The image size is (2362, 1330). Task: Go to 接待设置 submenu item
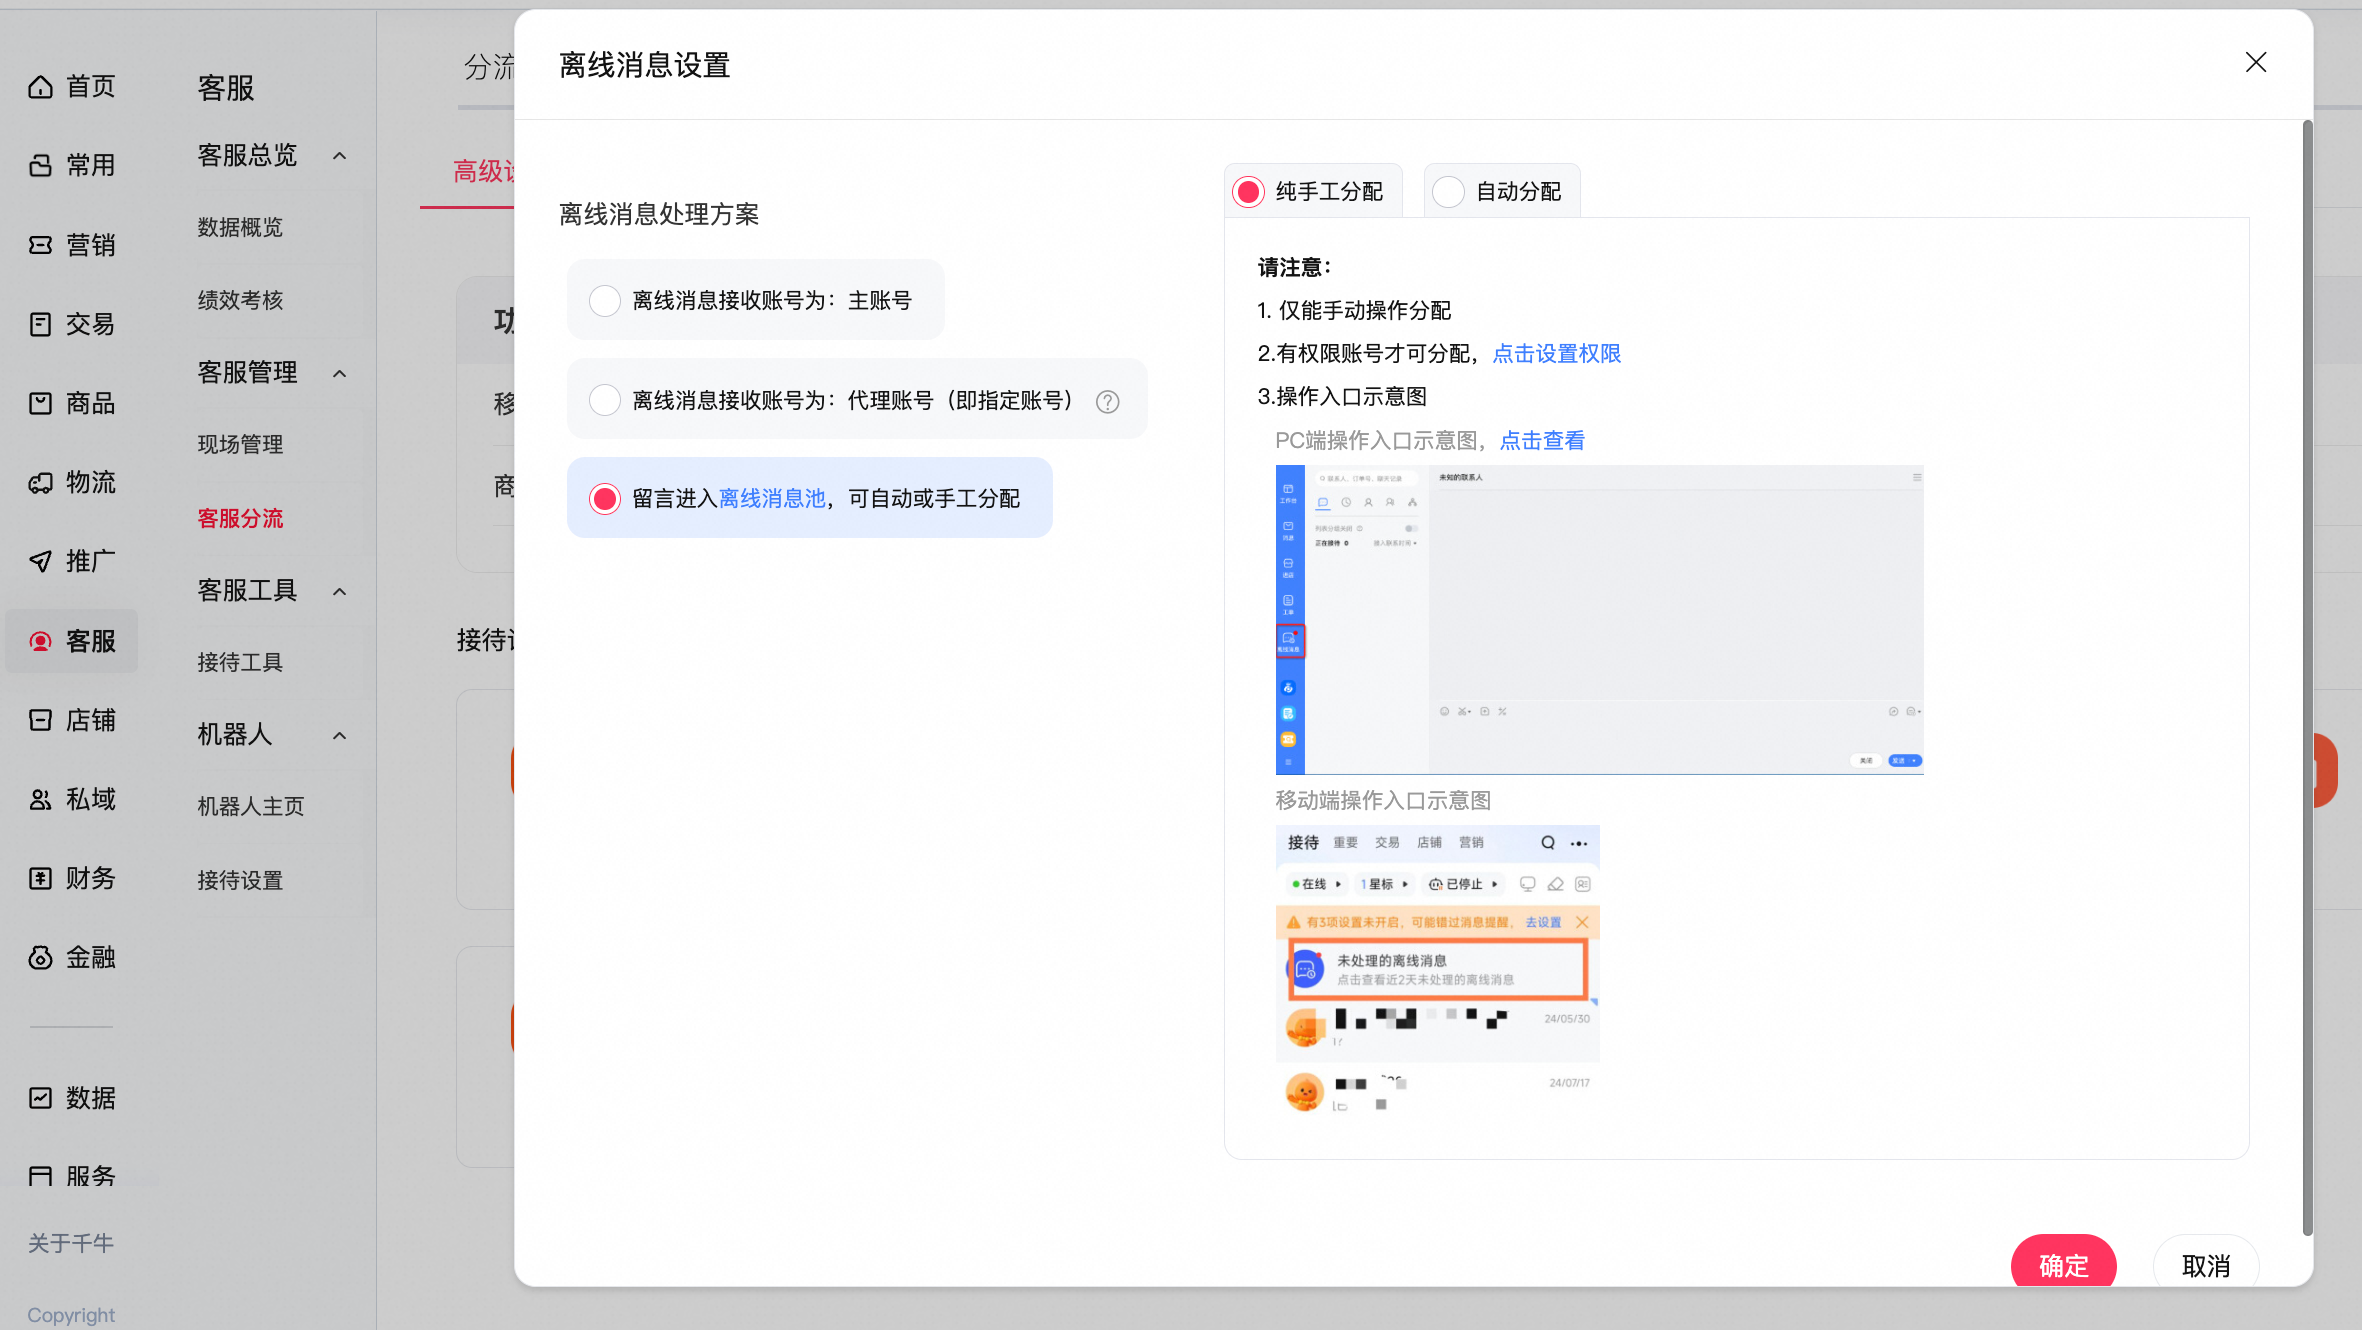[240, 880]
